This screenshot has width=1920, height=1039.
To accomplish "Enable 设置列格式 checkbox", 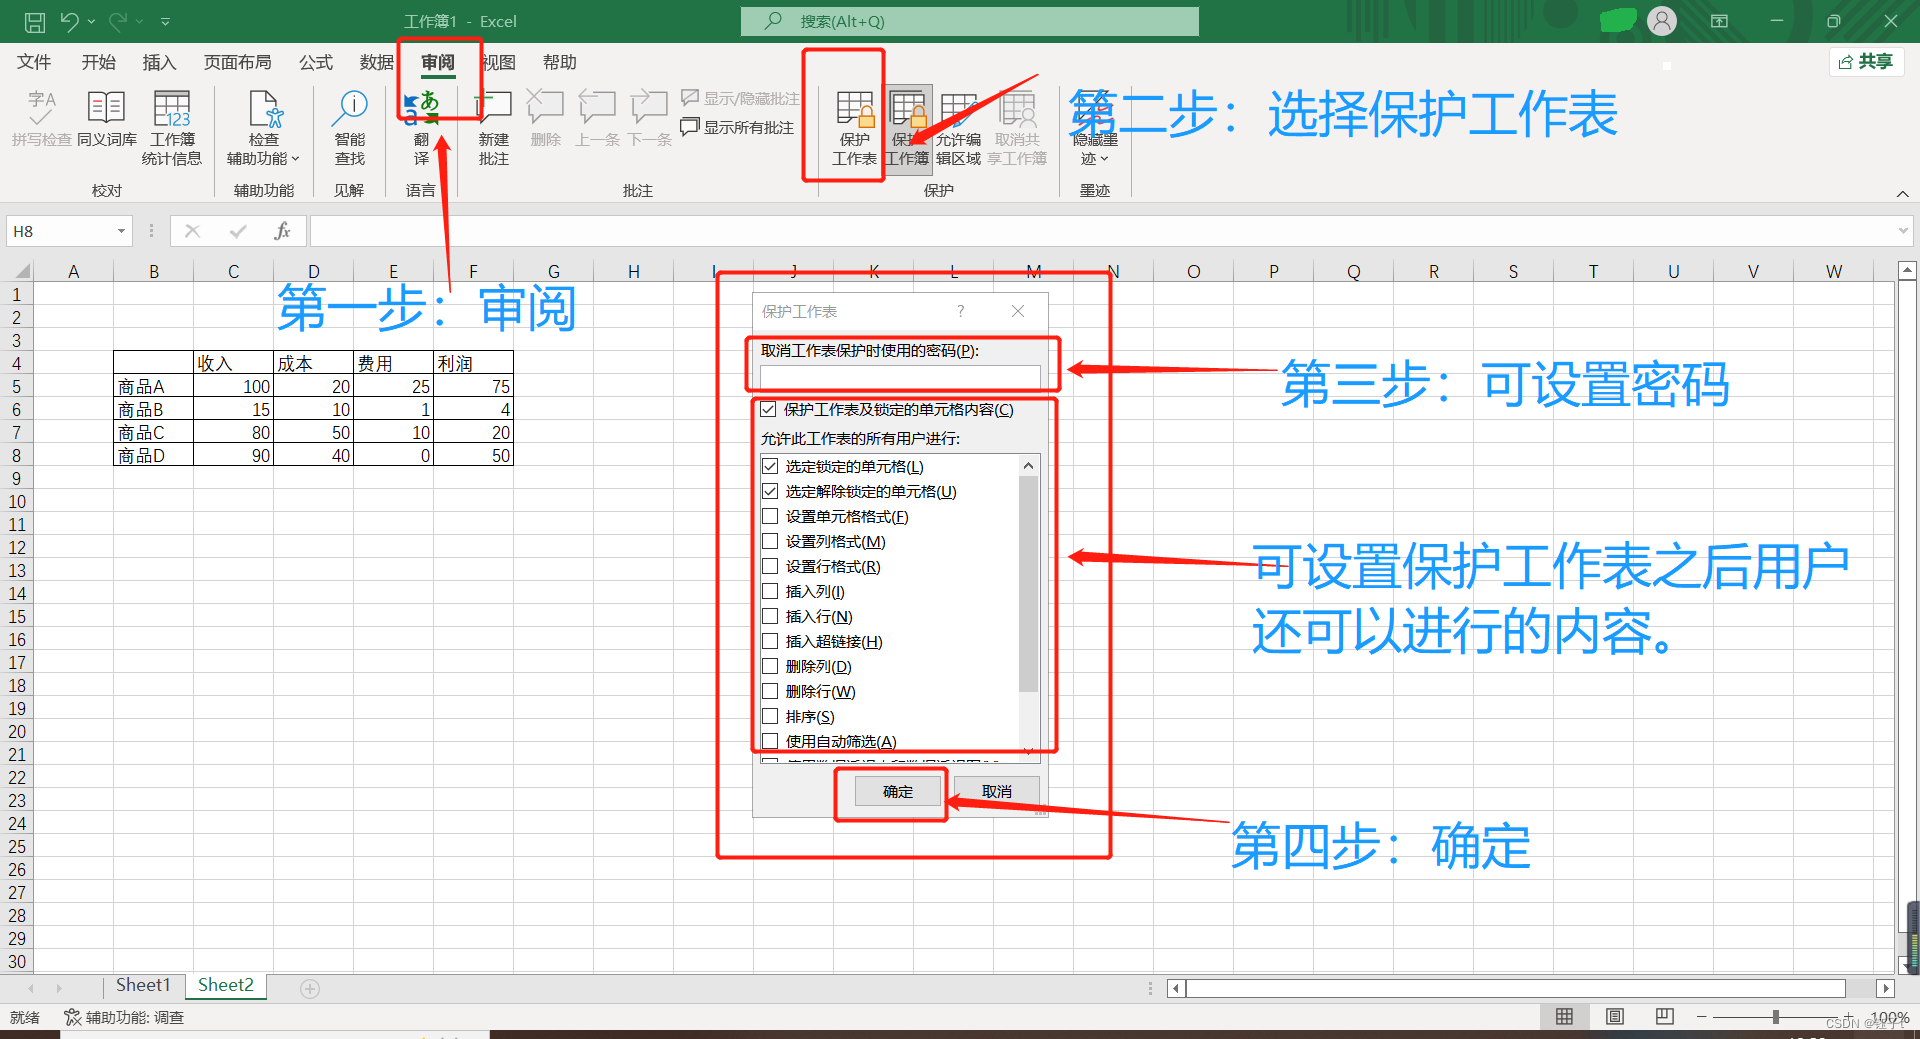I will (770, 541).
